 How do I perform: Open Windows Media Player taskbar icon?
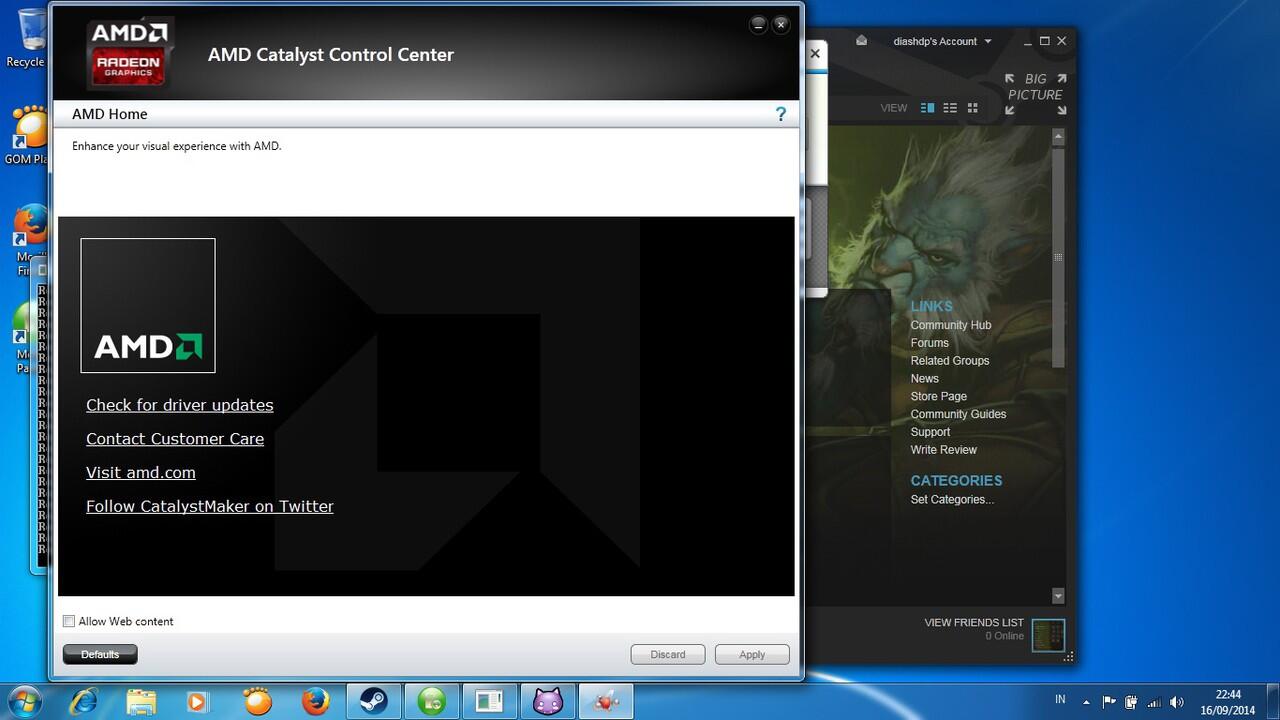[198, 701]
